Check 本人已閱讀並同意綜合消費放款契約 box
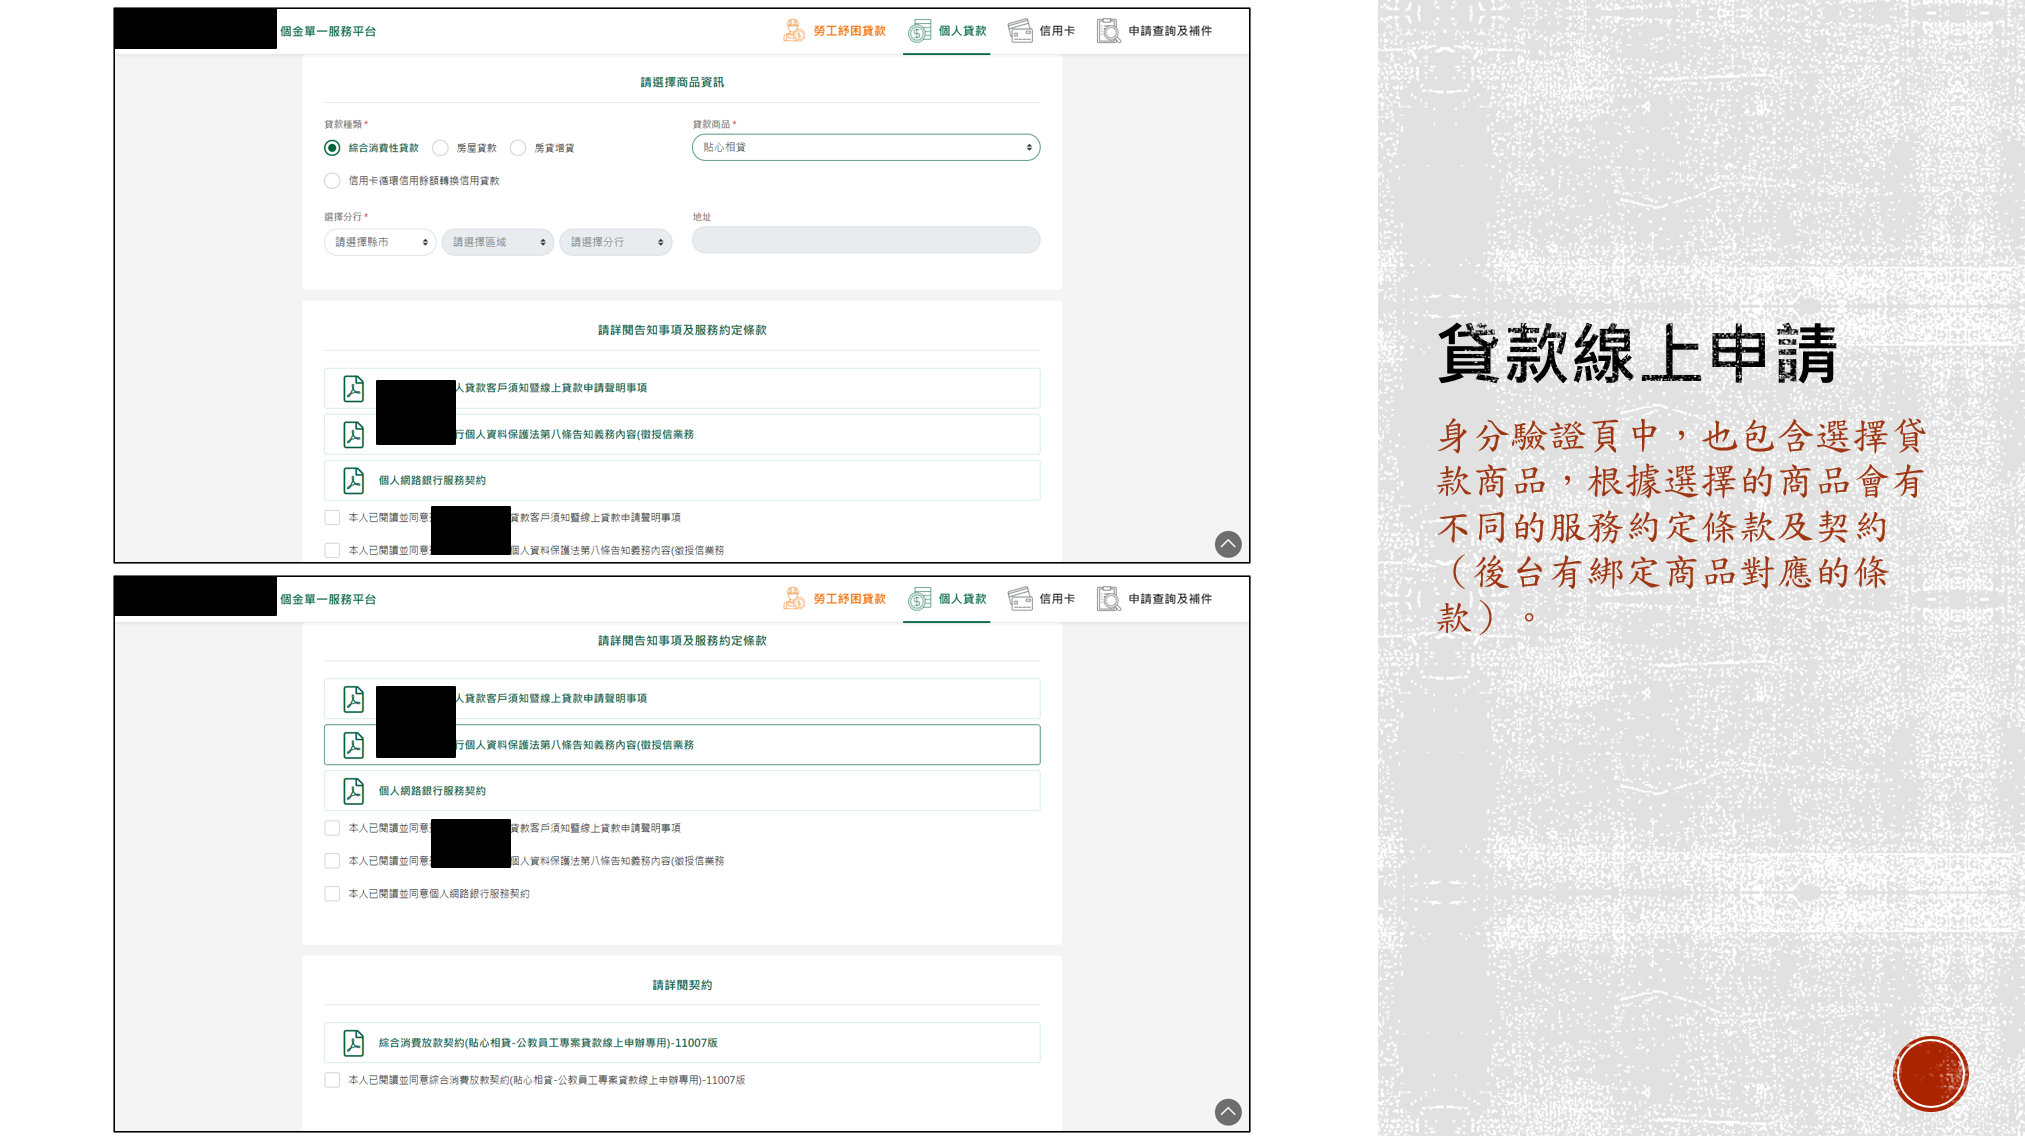Image resolution: width=2025 pixels, height=1136 pixels. 332,1080
